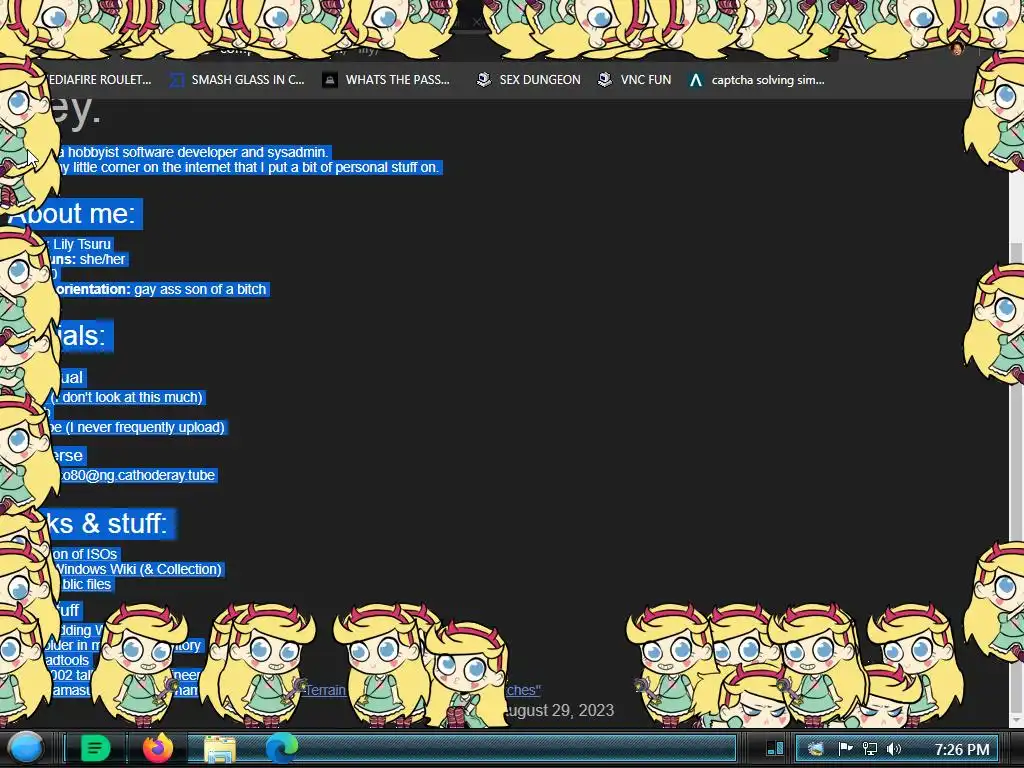Screen dimensions: 1024x768
Task: Click the 7:26 PM taskbar clock
Action: (x=961, y=749)
